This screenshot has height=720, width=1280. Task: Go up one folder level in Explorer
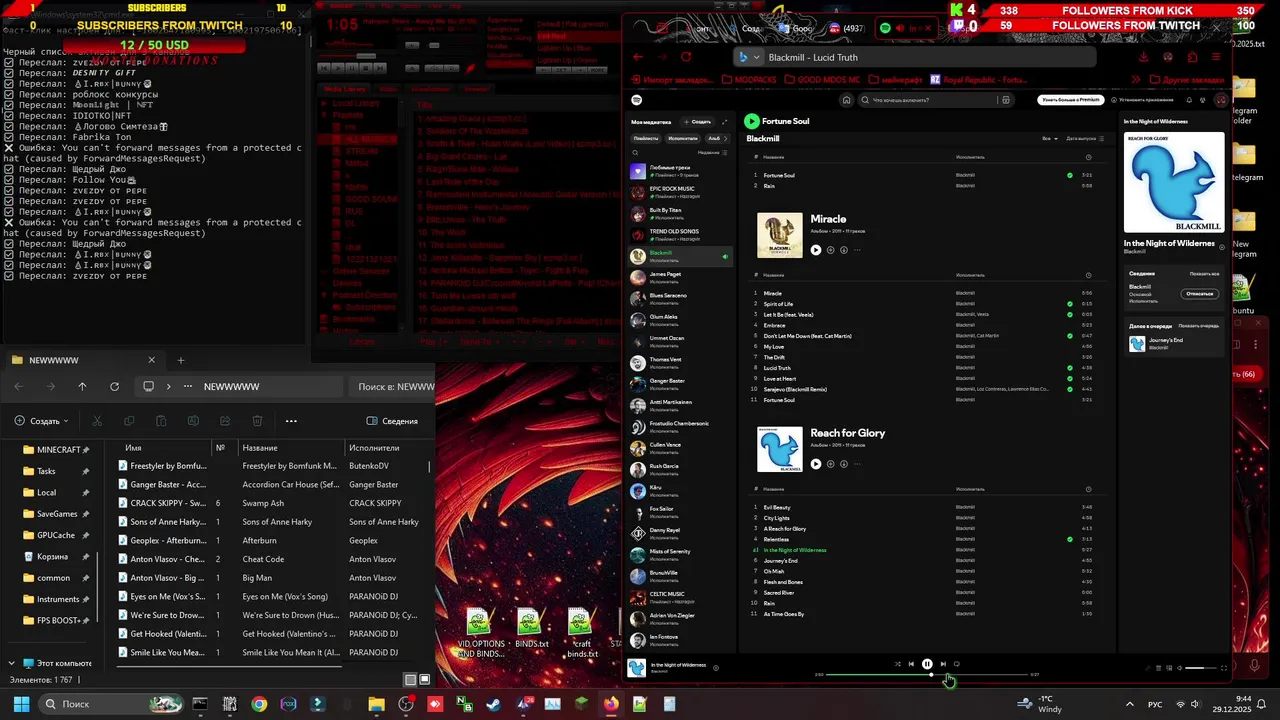(82, 386)
